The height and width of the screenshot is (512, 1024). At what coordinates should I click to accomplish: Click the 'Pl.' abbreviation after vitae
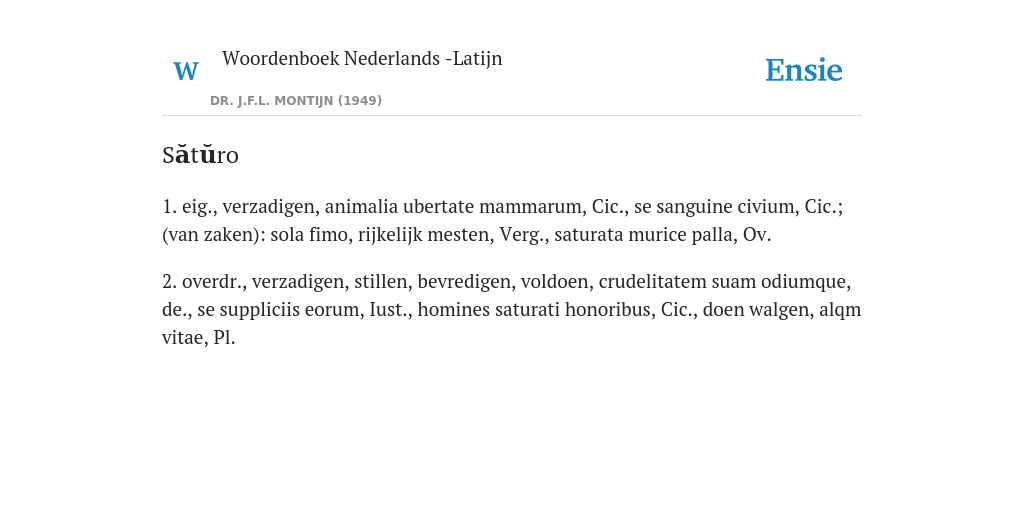(224, 338)
